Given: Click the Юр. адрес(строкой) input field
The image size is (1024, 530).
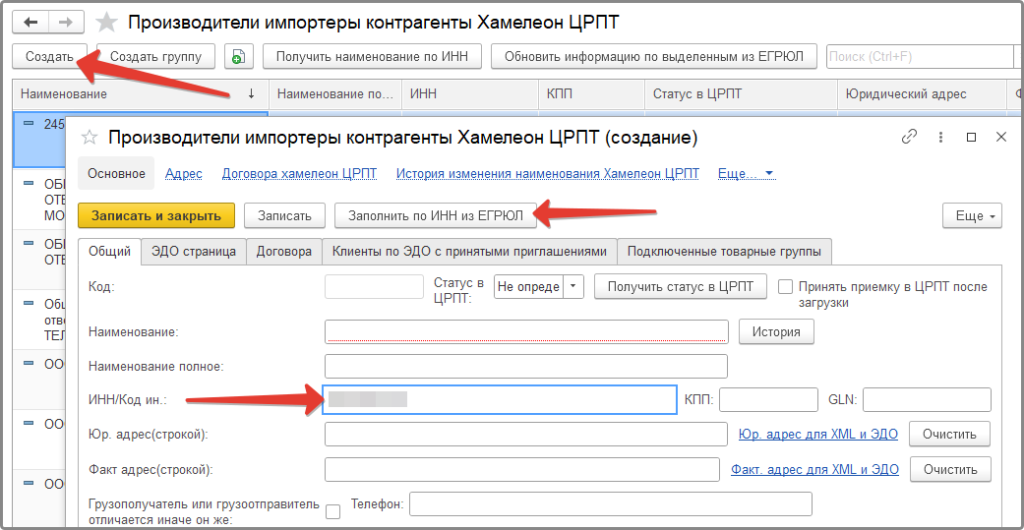Looking at the screenshot, I should pos(526,434).
